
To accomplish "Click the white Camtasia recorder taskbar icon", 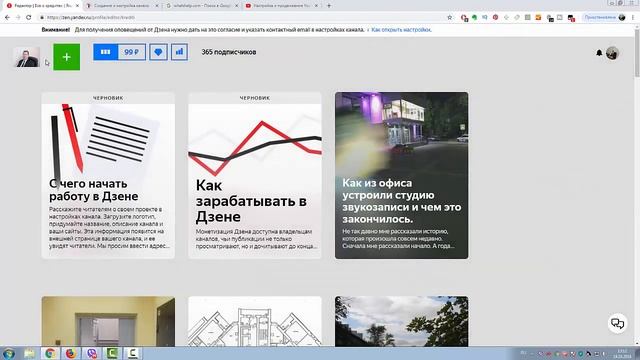I will [x=133, y=353].
